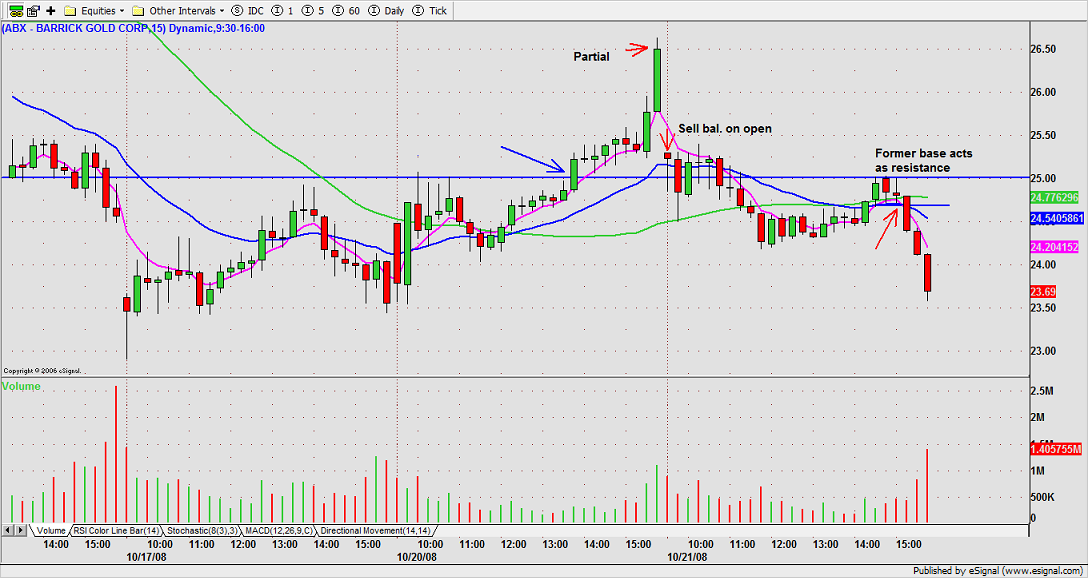Click the study tabs scroll-left arrow
The height and width of the screenshot is (578, 1088).
point(8,531)
